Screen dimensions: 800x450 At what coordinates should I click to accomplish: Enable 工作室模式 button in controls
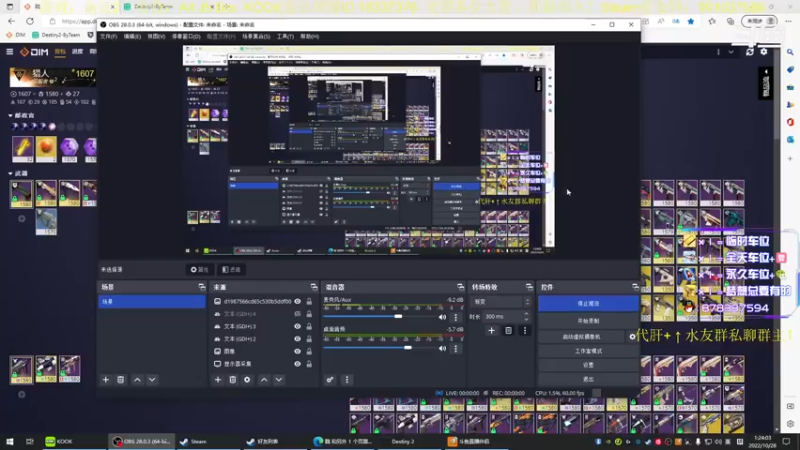tap(588, 351)
